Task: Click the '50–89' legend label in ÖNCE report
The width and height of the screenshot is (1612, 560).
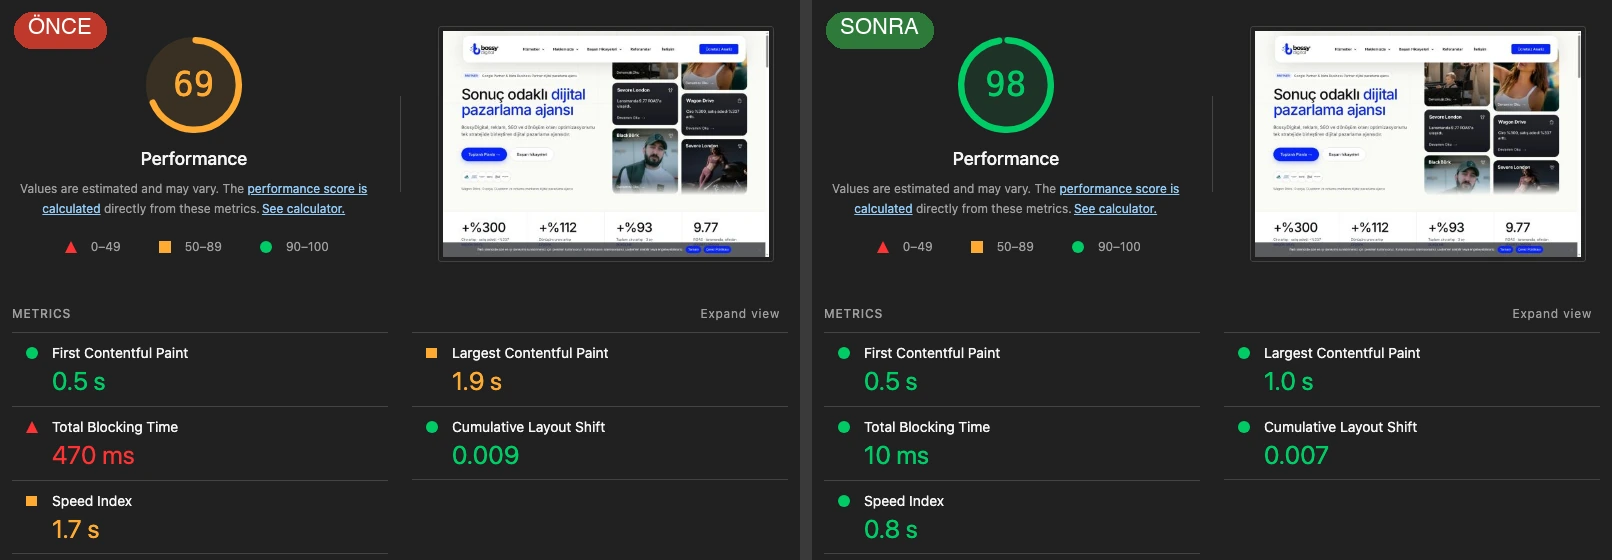Action: 203,247
